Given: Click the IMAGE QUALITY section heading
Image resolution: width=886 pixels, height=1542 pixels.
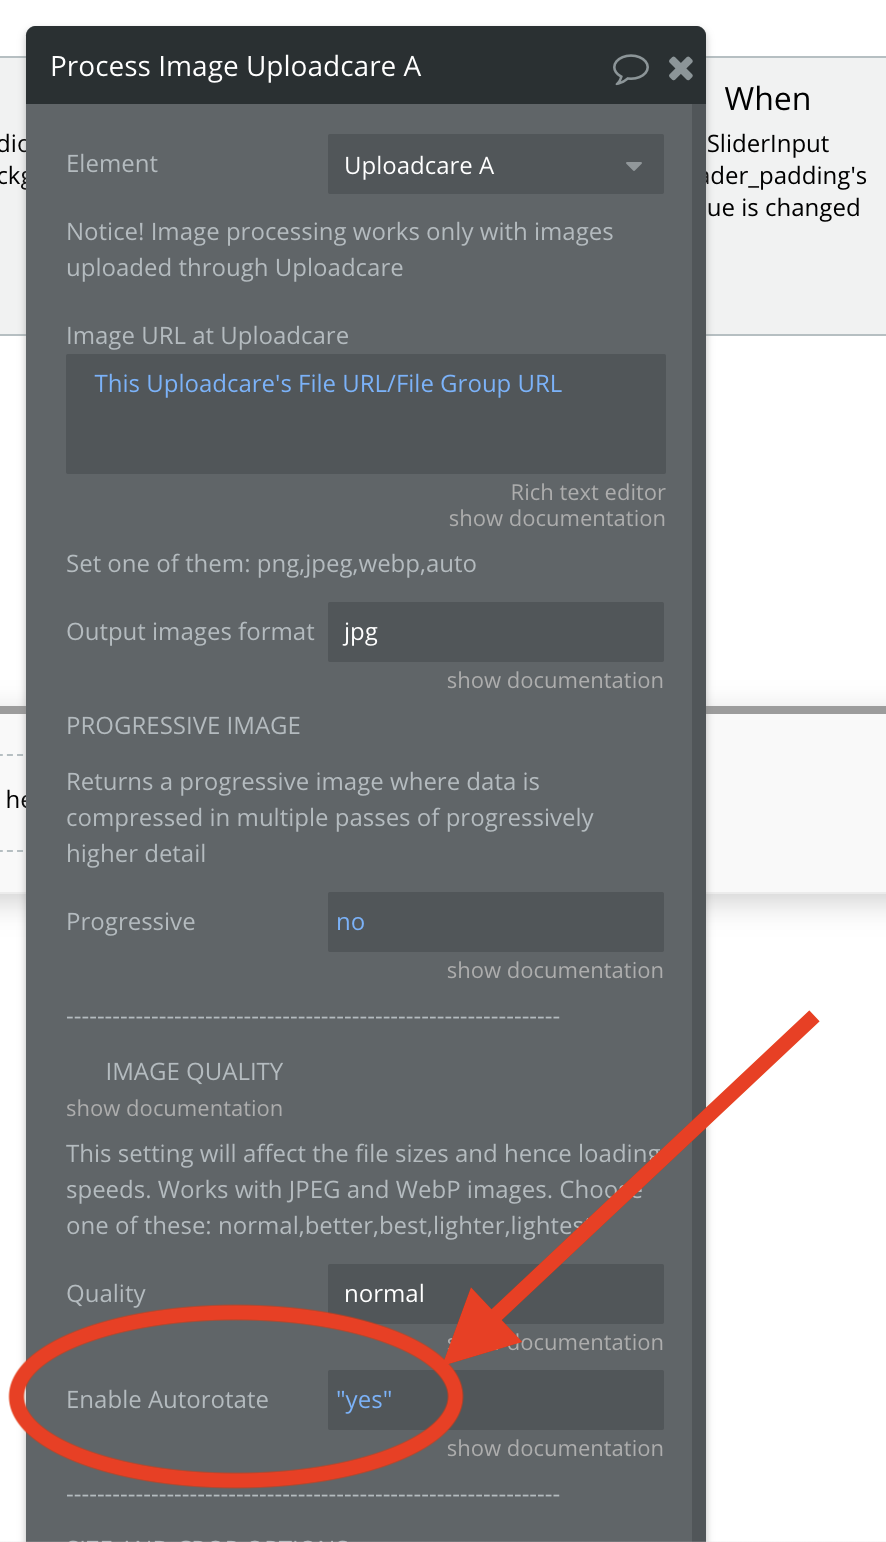Looking at the screenshot, I should tap(194, 1072).
